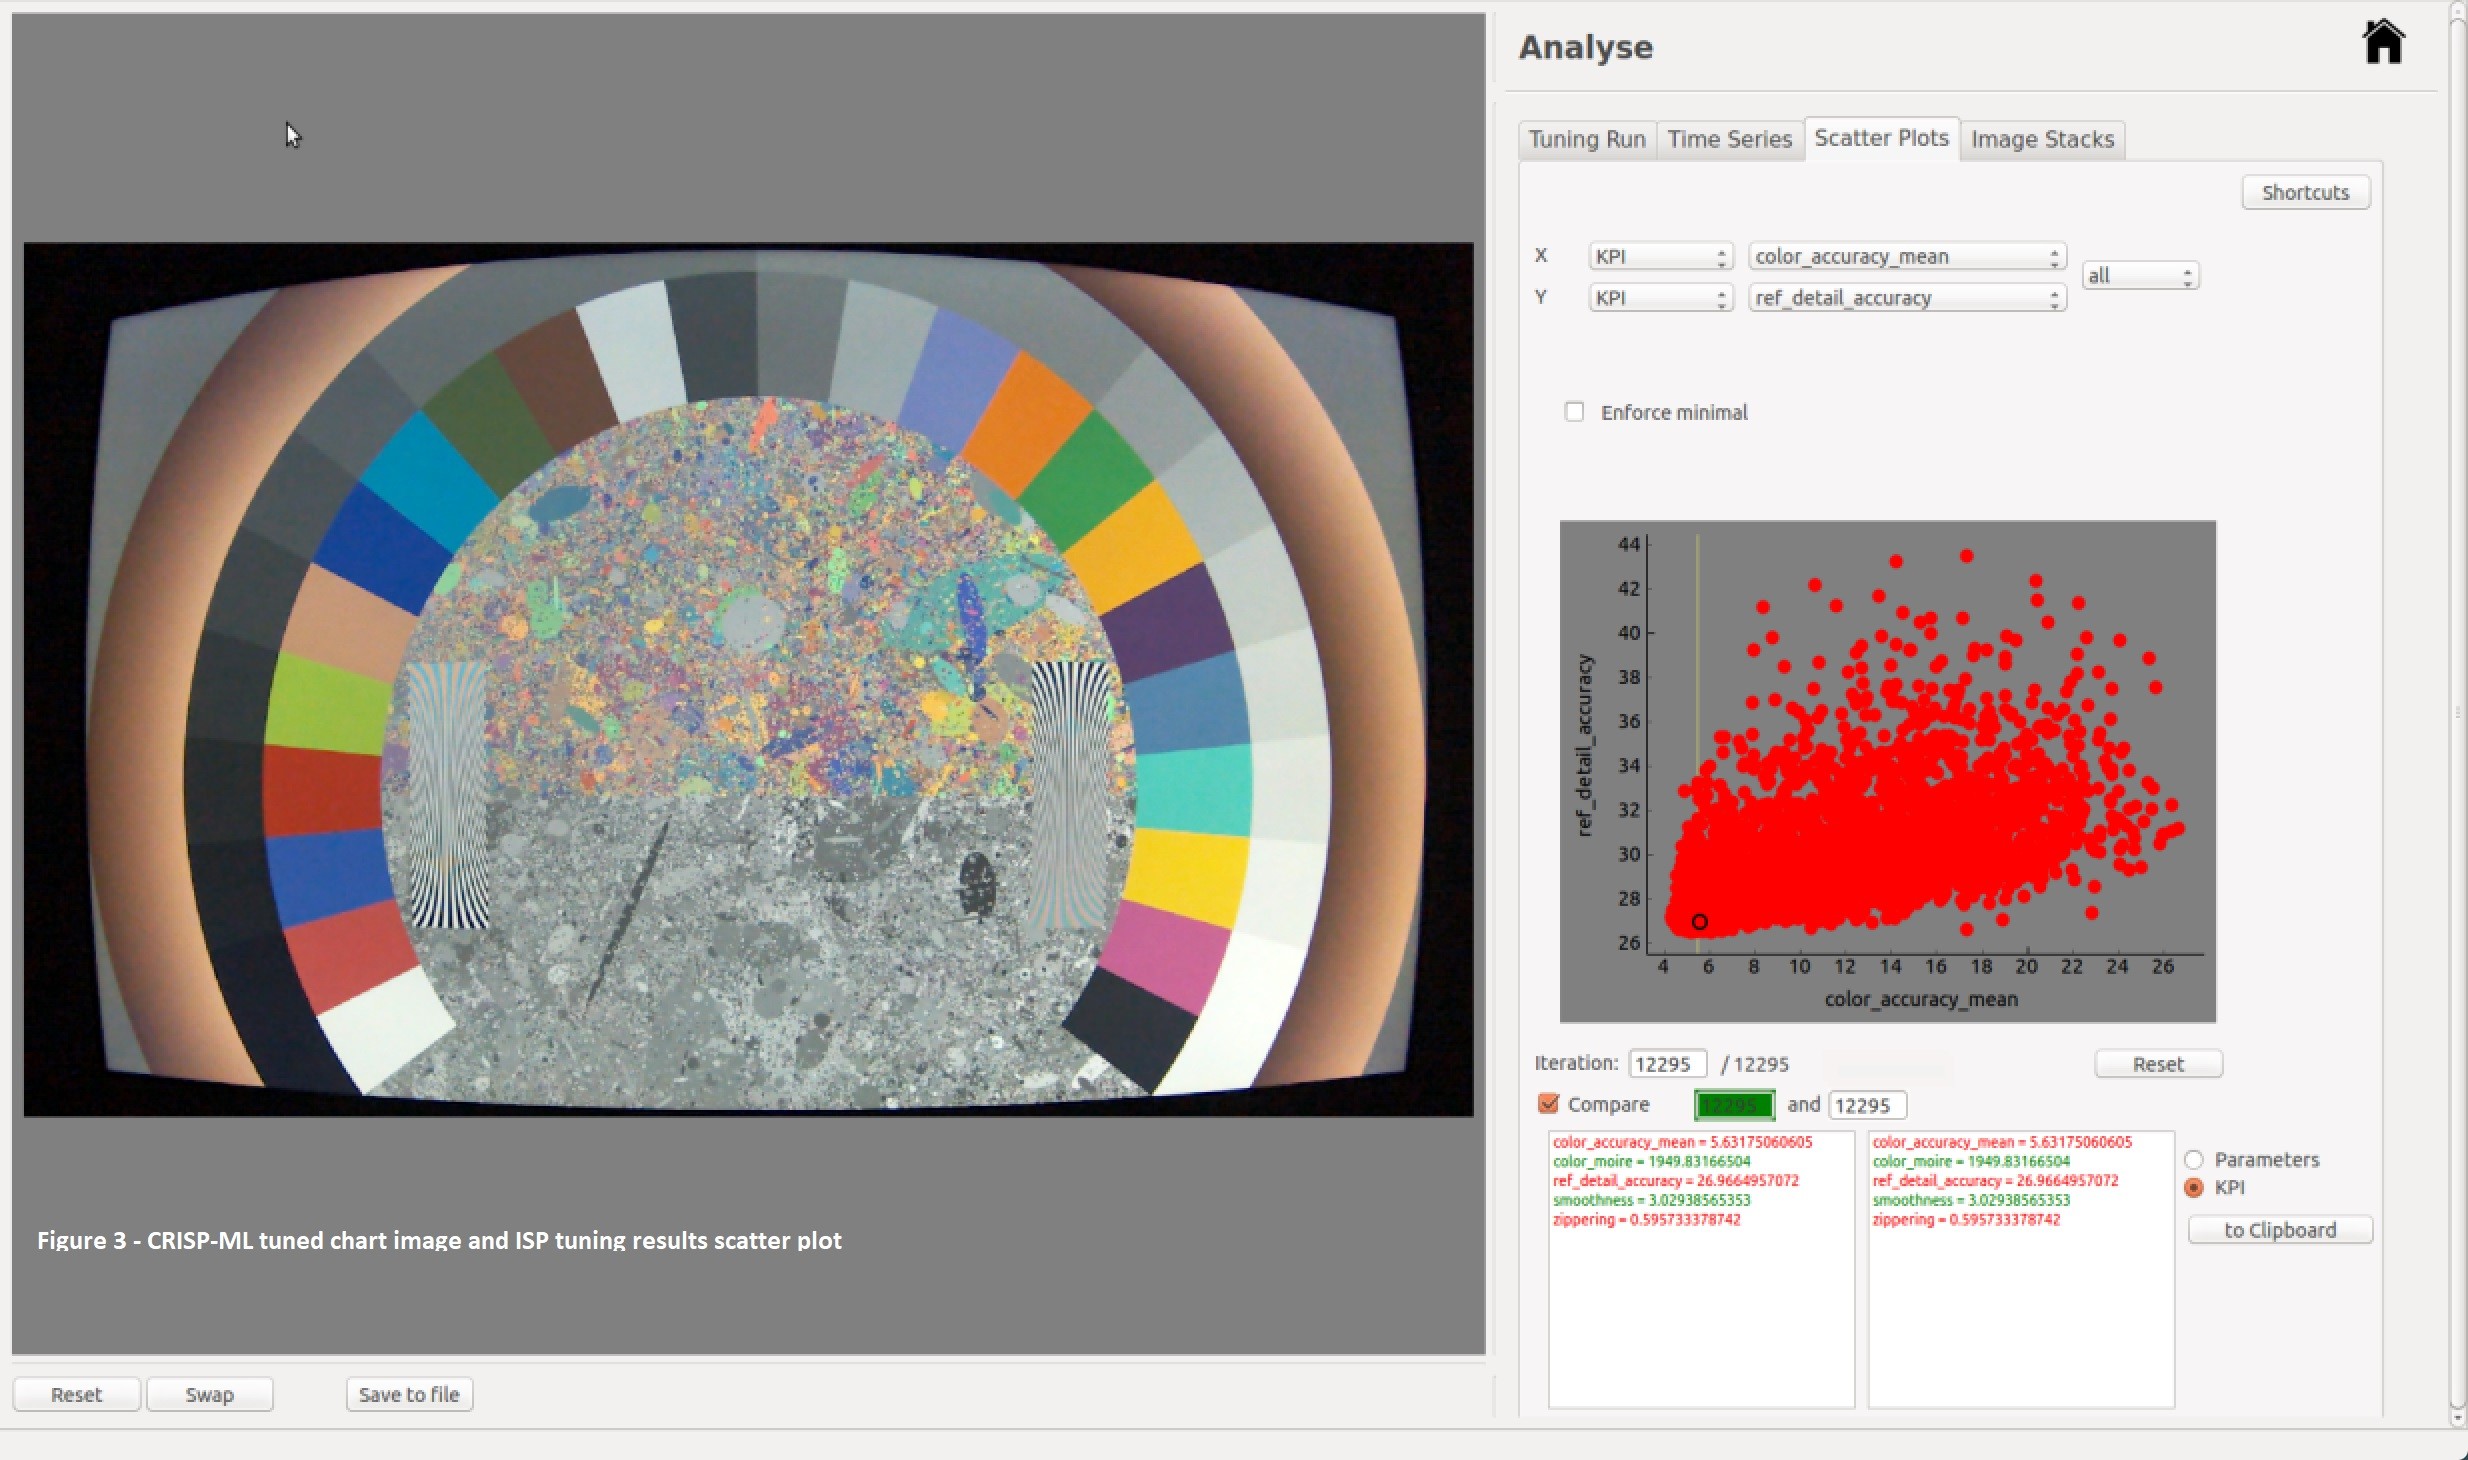Click the Swap button under the image

(x=209, y=1394)
